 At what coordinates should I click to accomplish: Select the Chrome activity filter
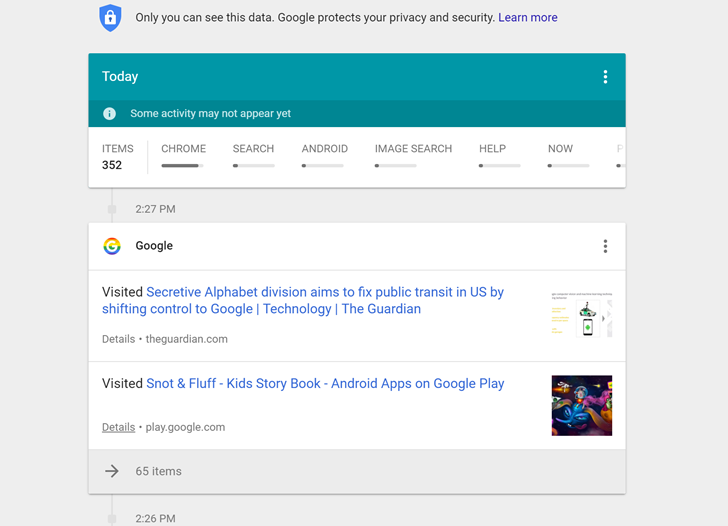(x=183, y=155)
